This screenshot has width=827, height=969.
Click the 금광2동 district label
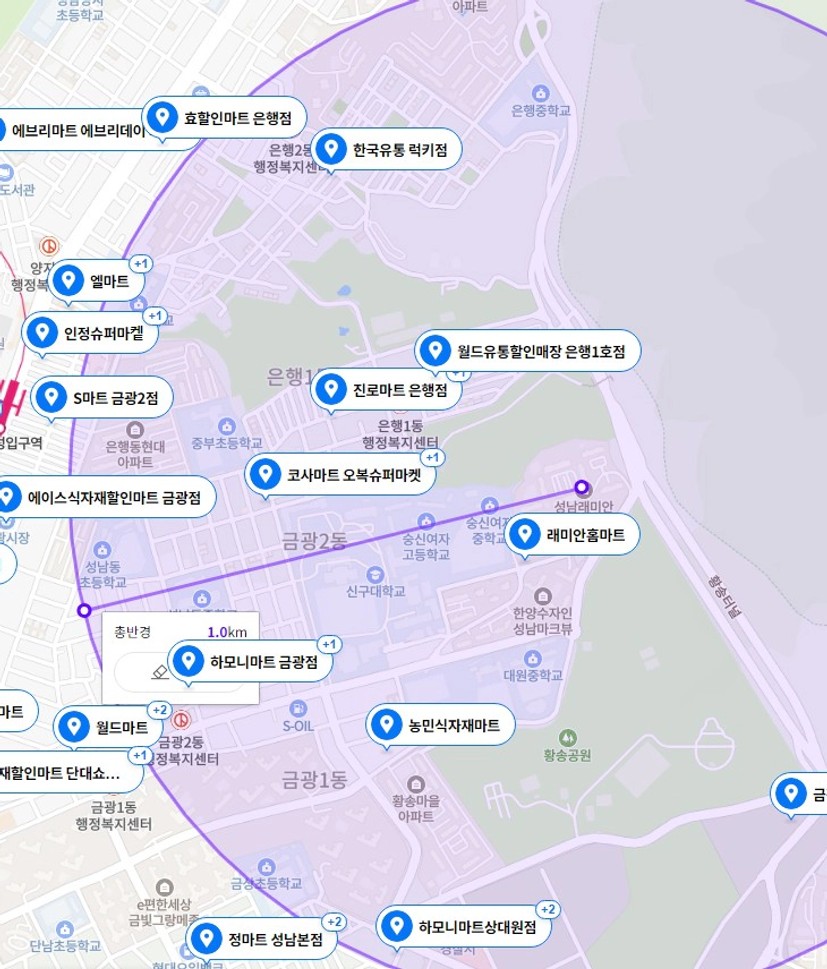(x=314, y=541)
